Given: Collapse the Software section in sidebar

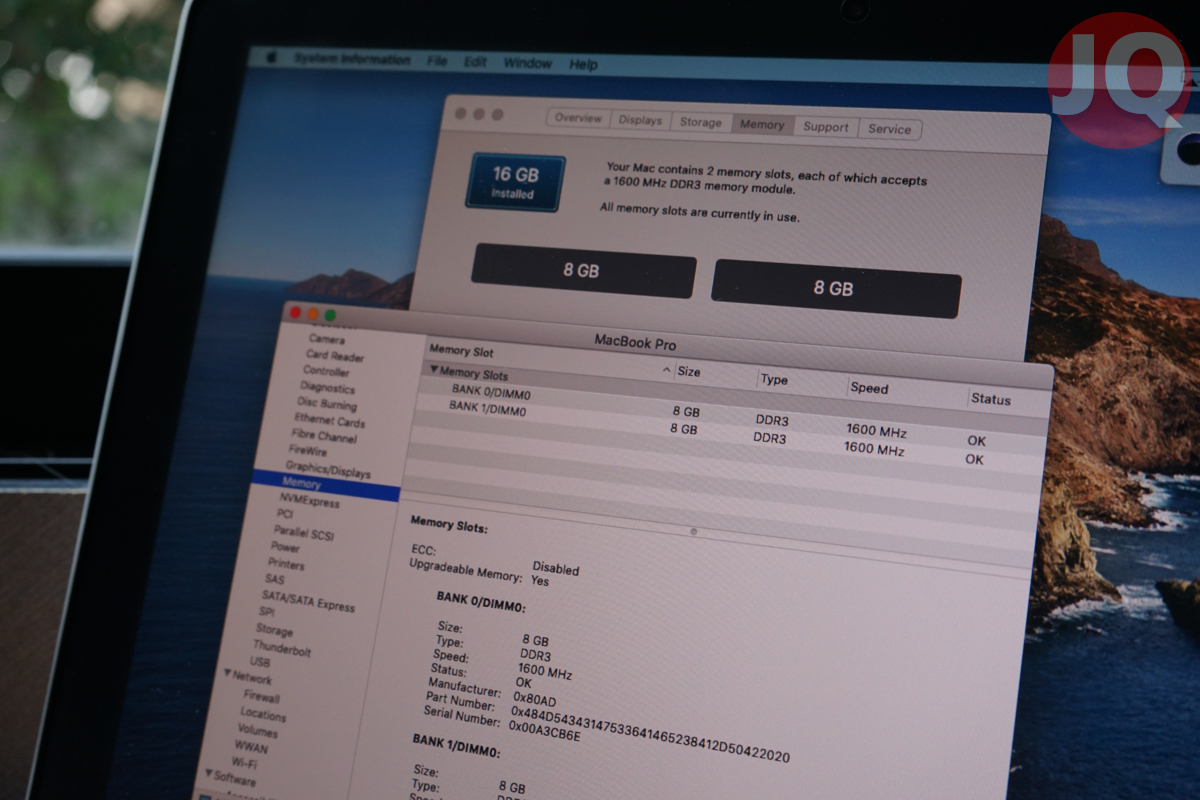Looking at the screenshot, I should 209,774.
